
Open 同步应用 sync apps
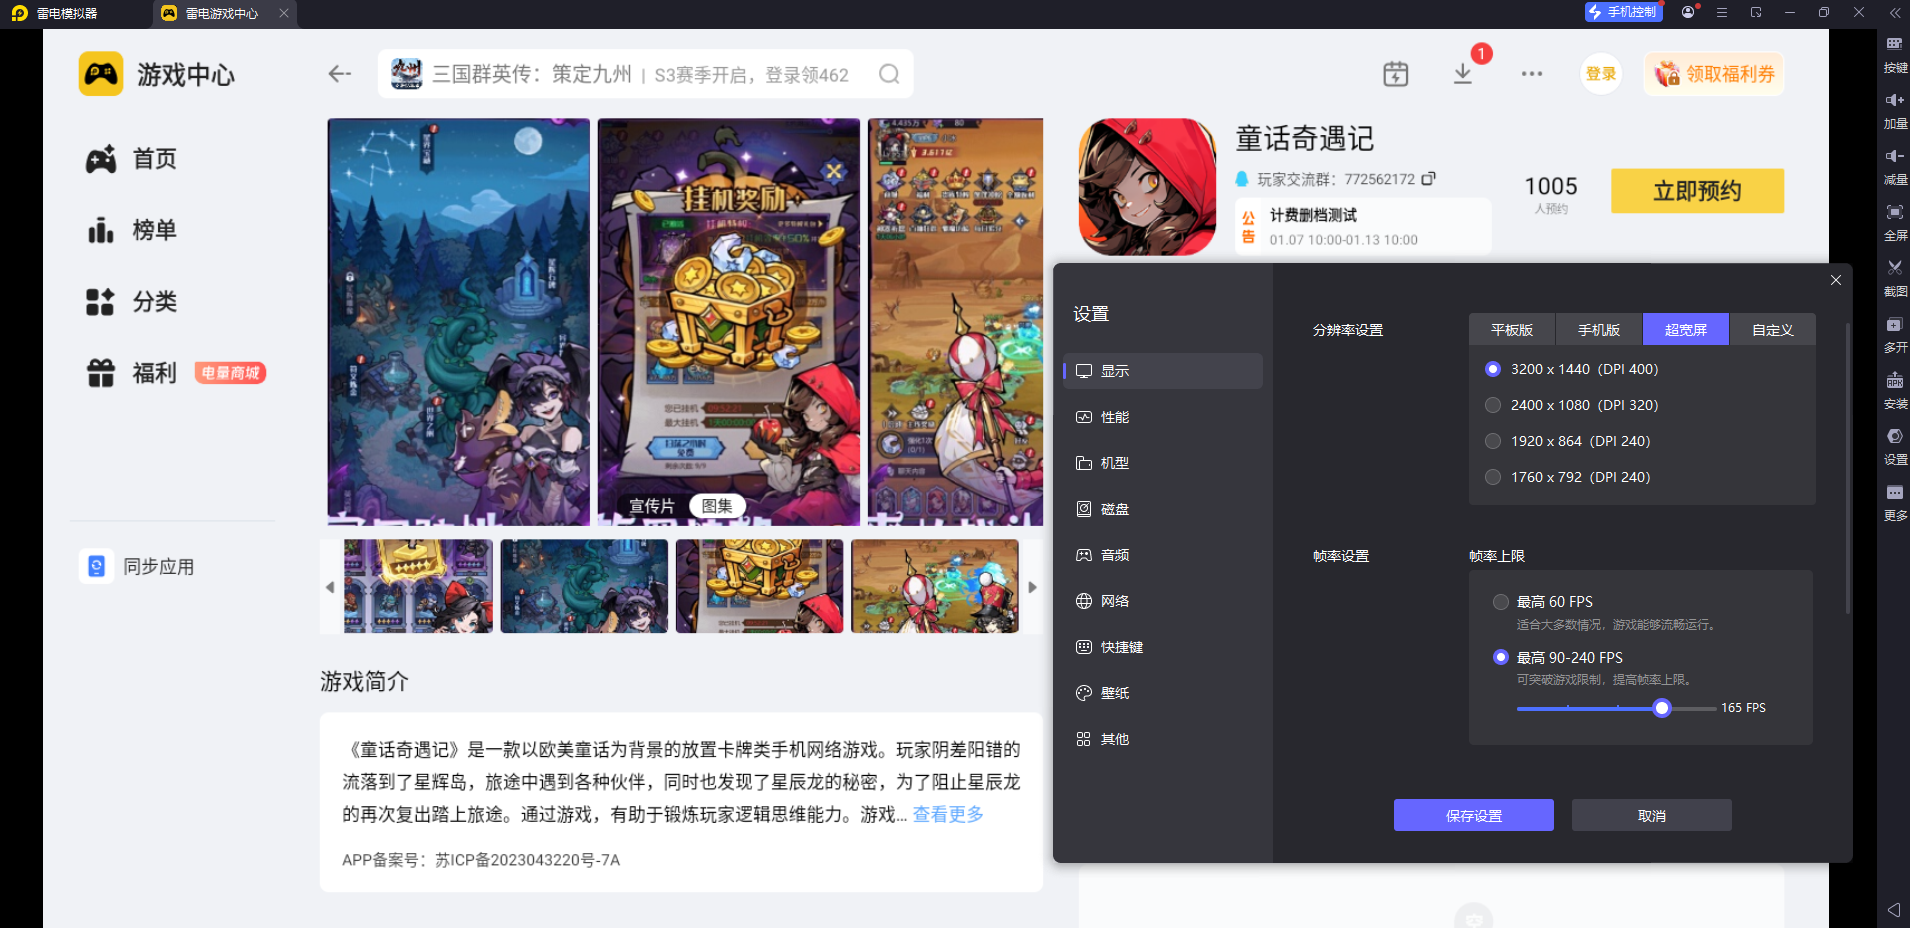[137, 567]
